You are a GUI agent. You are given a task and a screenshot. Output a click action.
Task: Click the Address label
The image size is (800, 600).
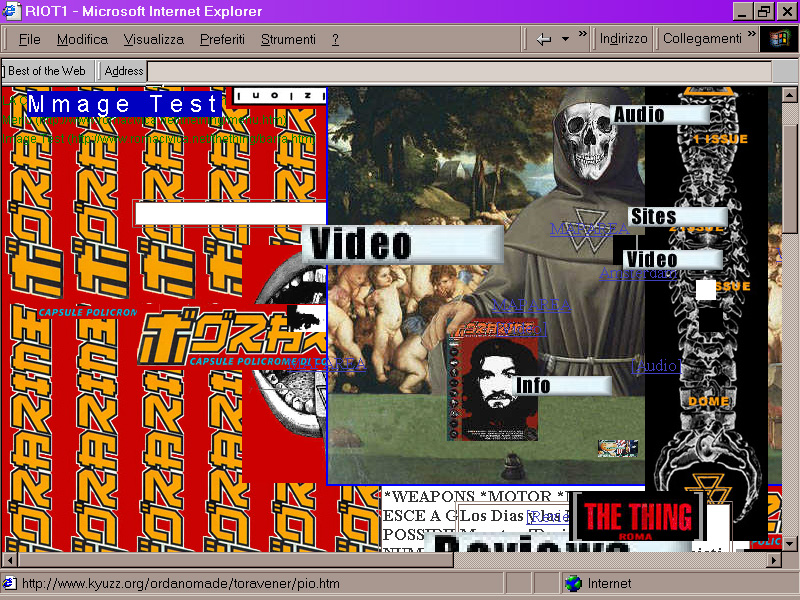[x=123, y=71]
